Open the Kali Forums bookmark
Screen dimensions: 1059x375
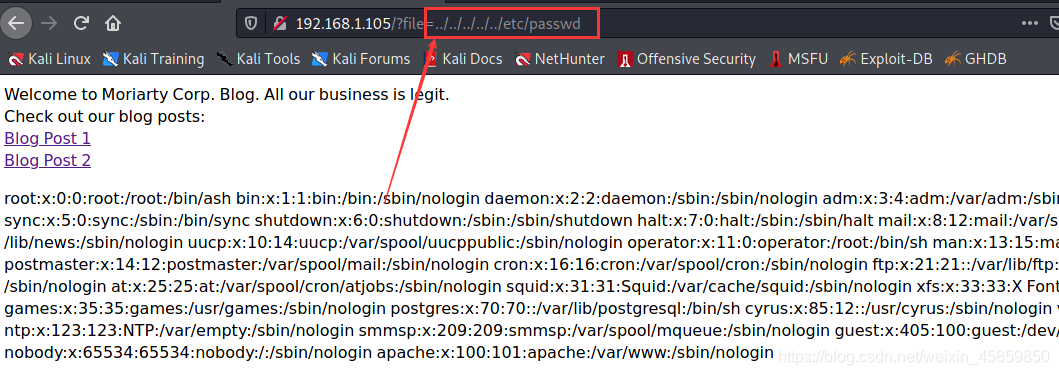tap(361, 59)
